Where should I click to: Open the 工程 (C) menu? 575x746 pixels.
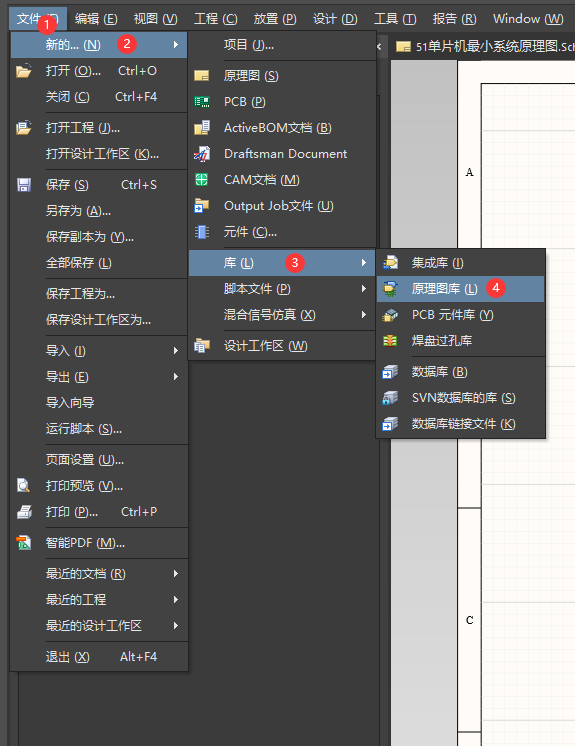pyautogui.click(x=215, y=19)
